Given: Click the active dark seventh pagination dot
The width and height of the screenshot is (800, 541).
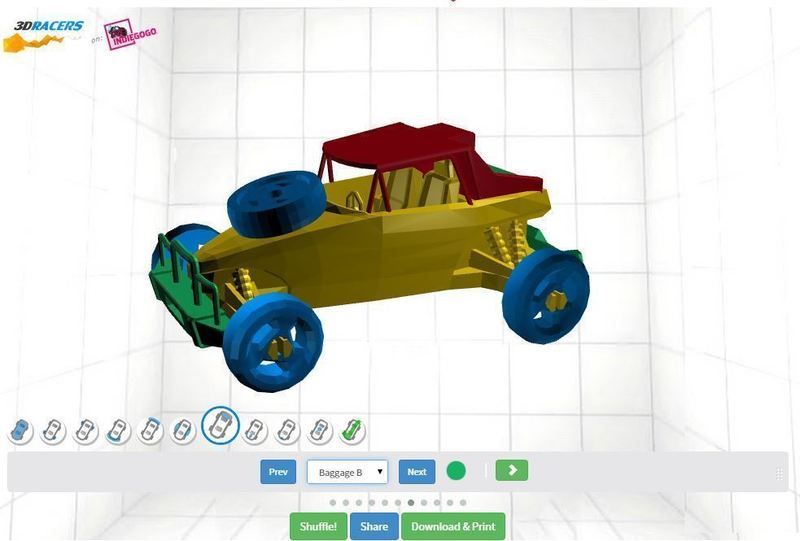Looking at the screenshot, I should 411,503.
